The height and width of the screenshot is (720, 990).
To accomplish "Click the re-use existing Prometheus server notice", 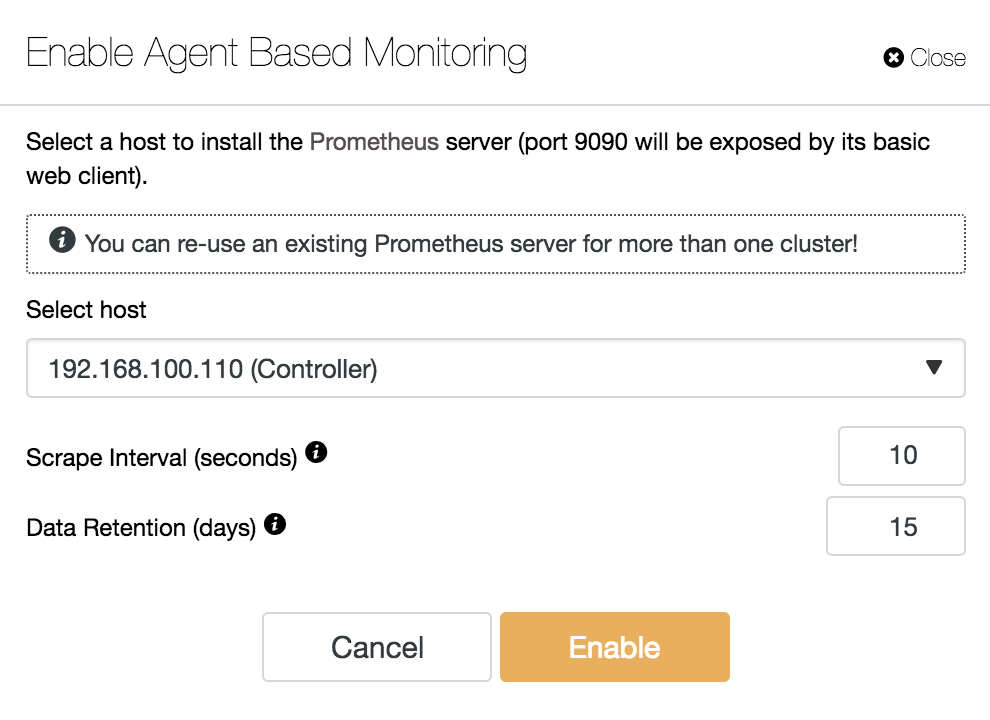I will click(471, 244).
